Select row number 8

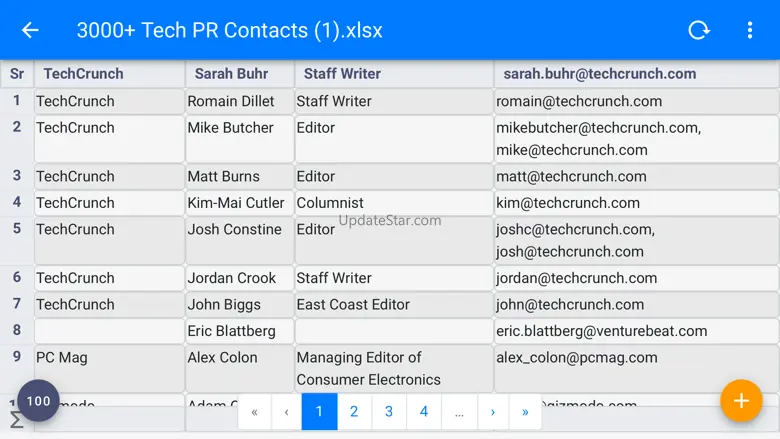point(17,330)
